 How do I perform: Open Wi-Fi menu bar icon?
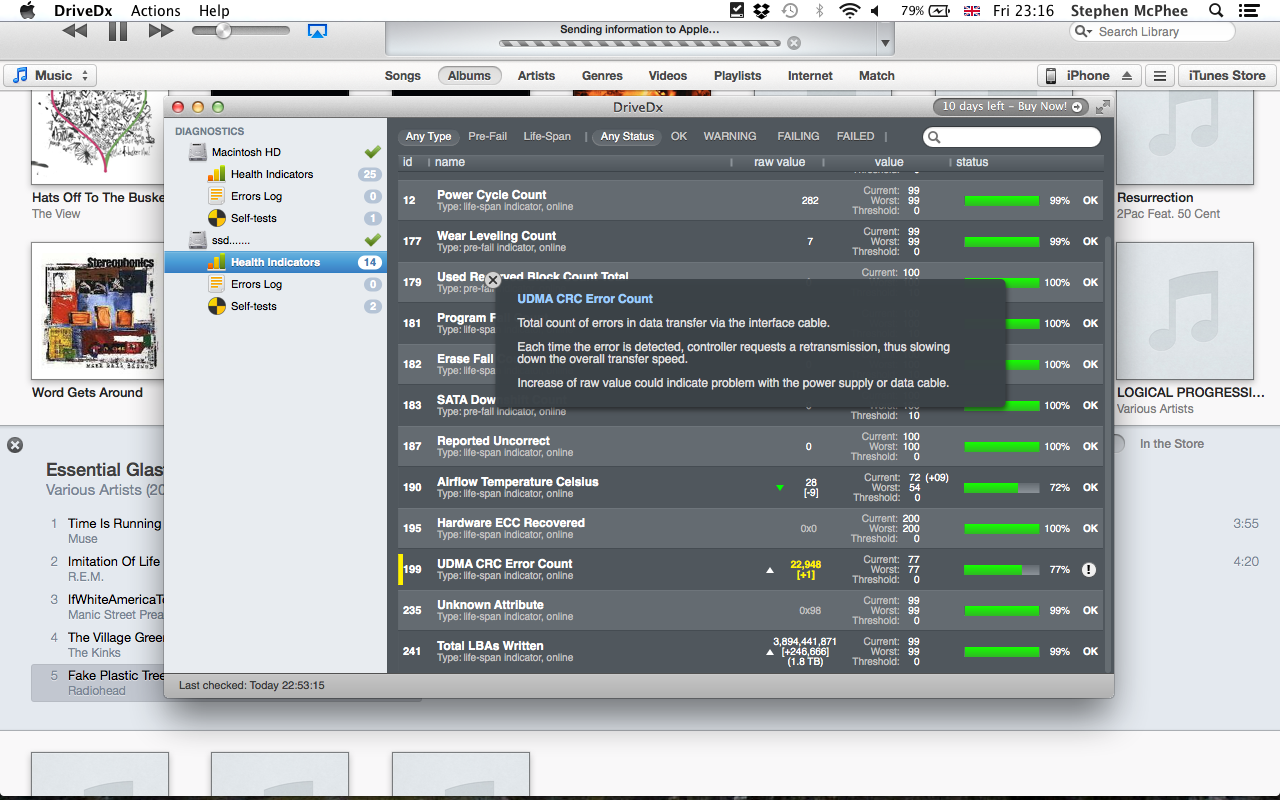[x=850, y=10]
